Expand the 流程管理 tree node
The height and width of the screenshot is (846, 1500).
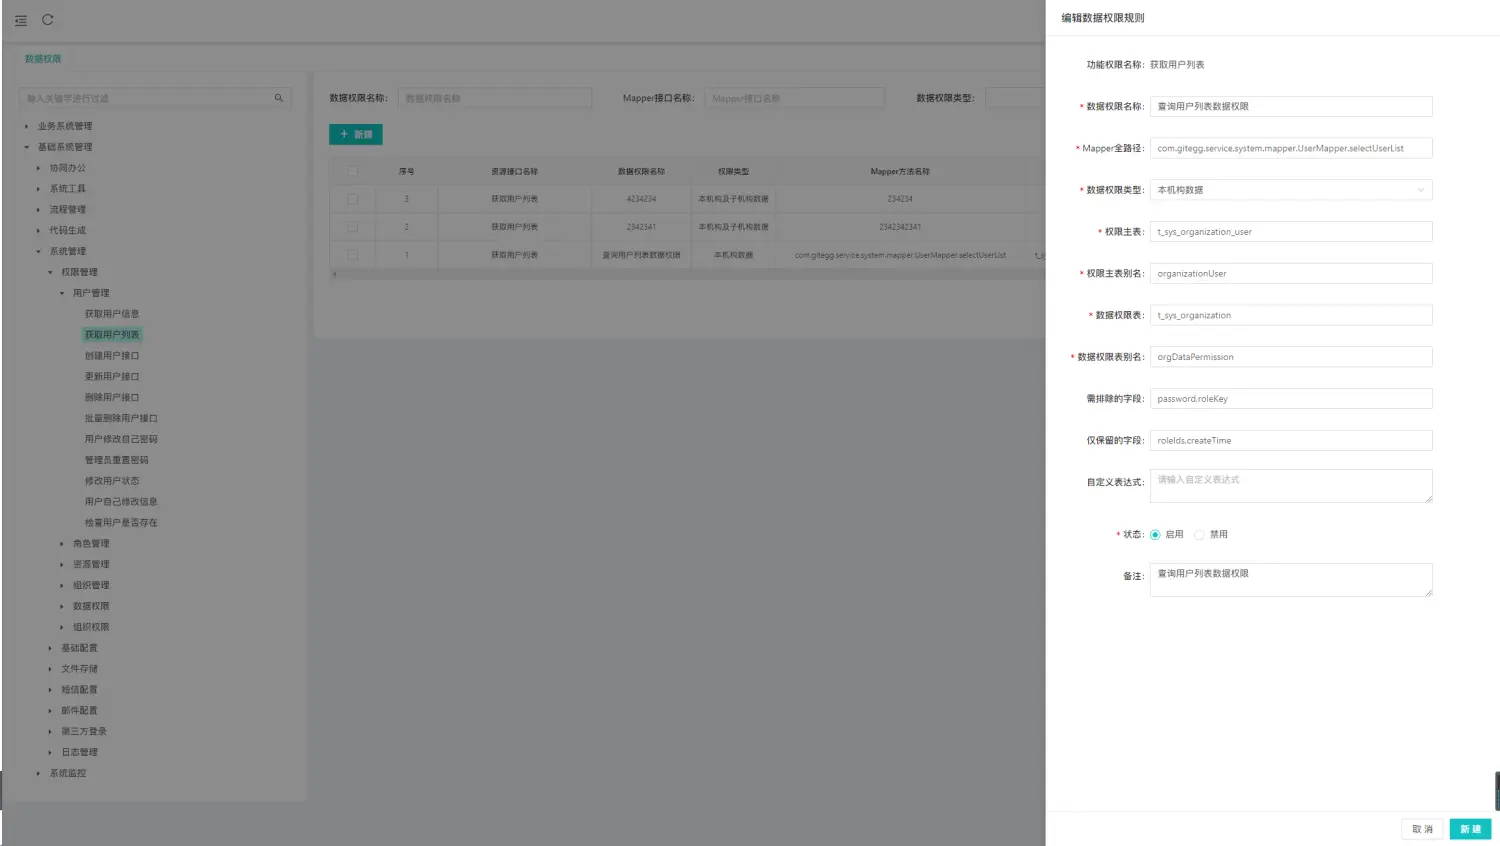pyautogui.click(x=38, y=210)
